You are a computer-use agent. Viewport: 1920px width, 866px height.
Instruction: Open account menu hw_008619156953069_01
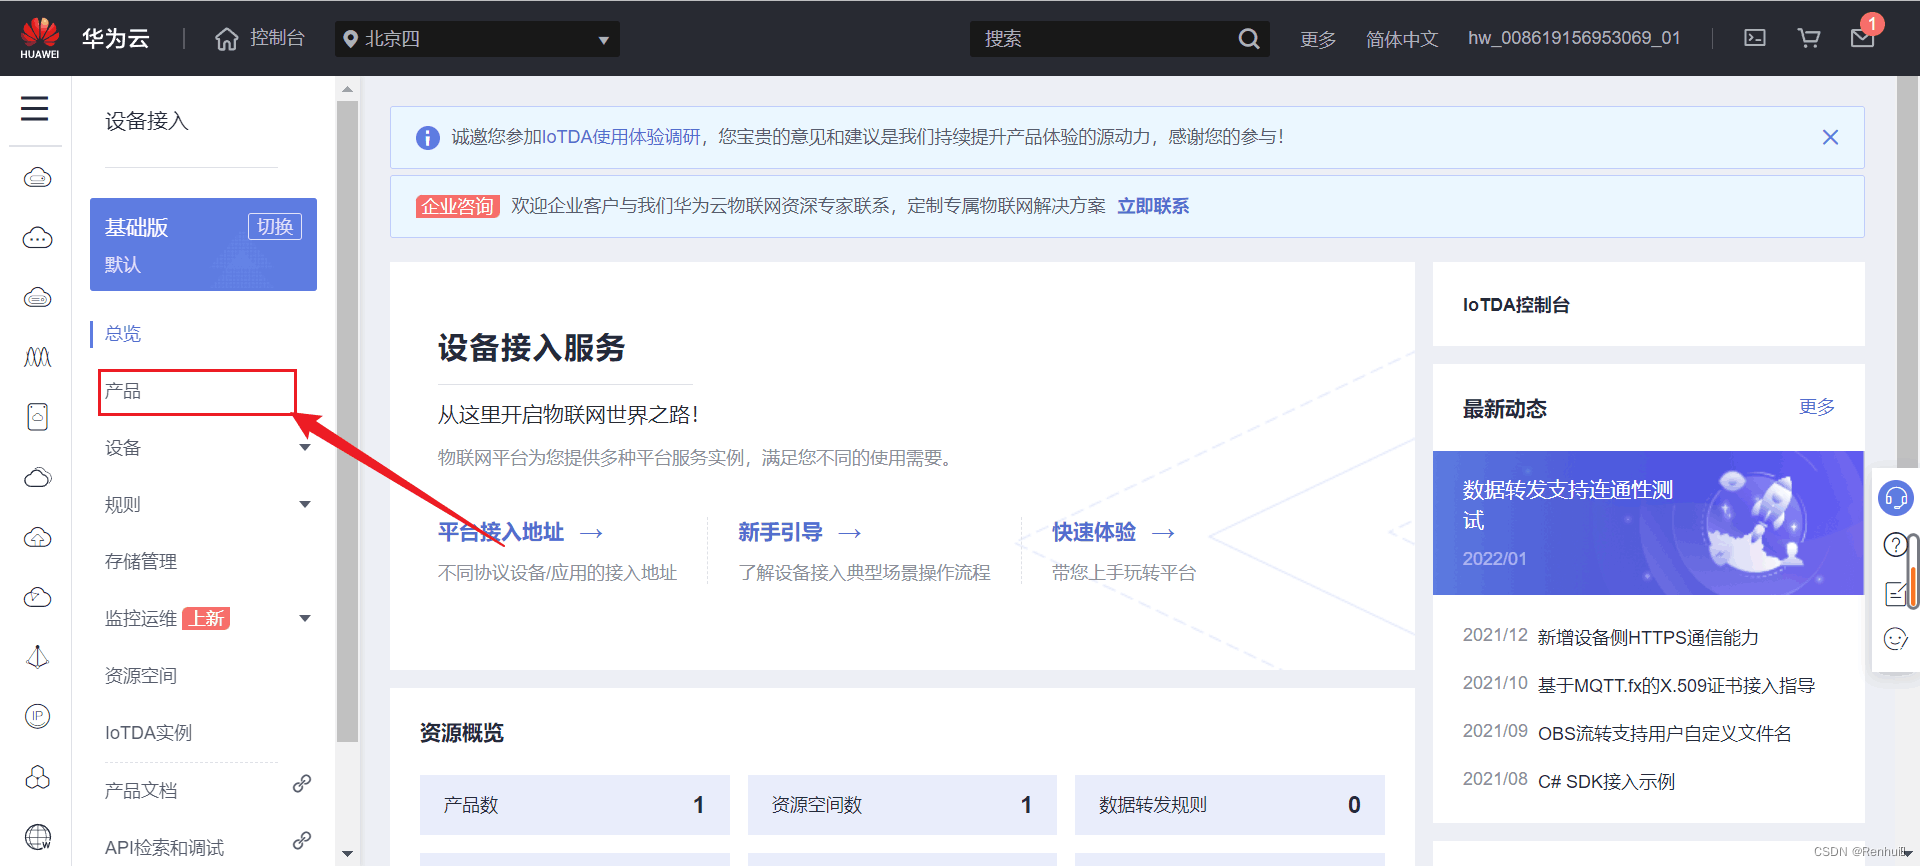[x=1574, y=38]
